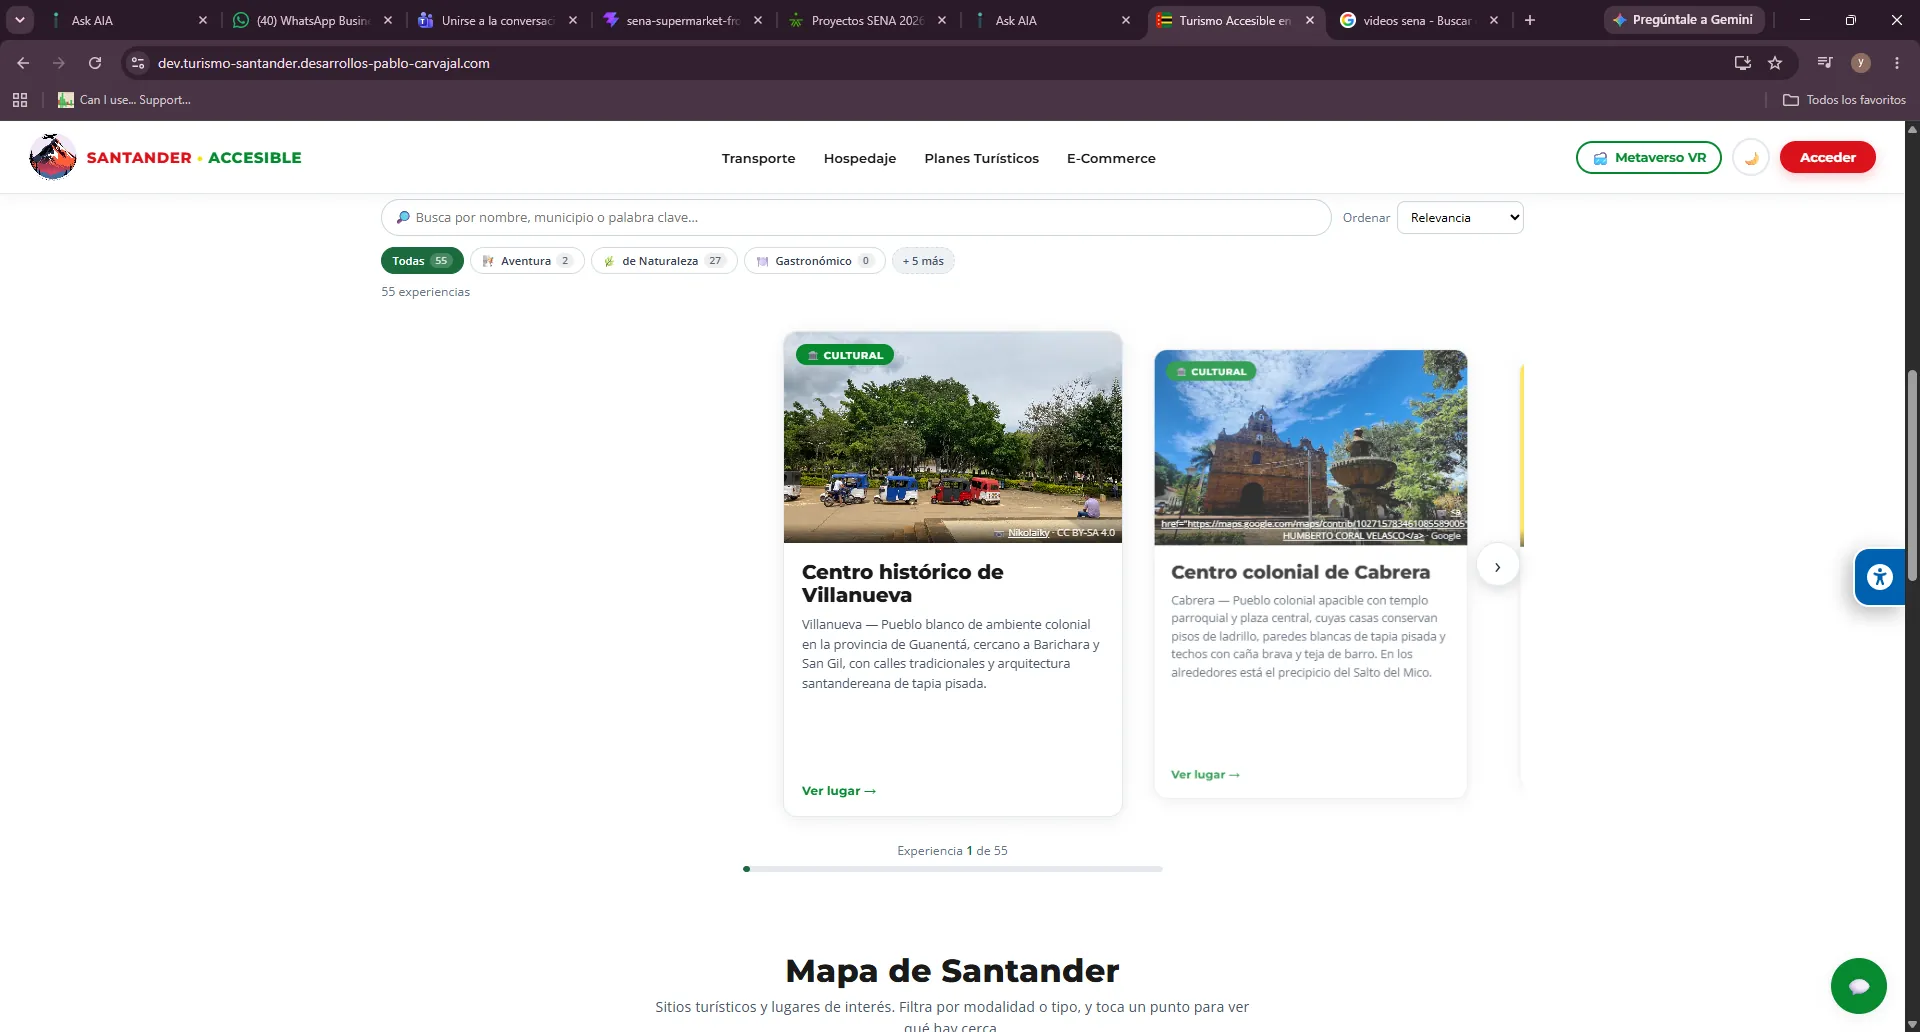1920x1032 pixels.
Task: Open the media controls icon
Action: (1825, 63)
